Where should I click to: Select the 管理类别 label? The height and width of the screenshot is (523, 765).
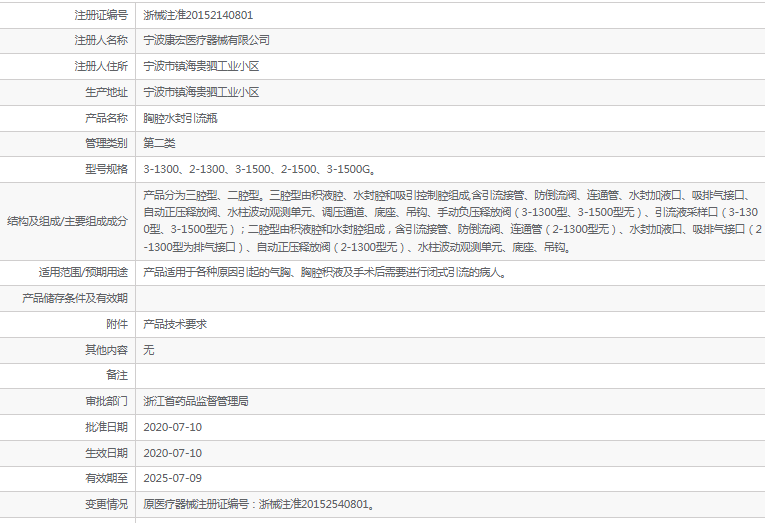coord(106,143)
